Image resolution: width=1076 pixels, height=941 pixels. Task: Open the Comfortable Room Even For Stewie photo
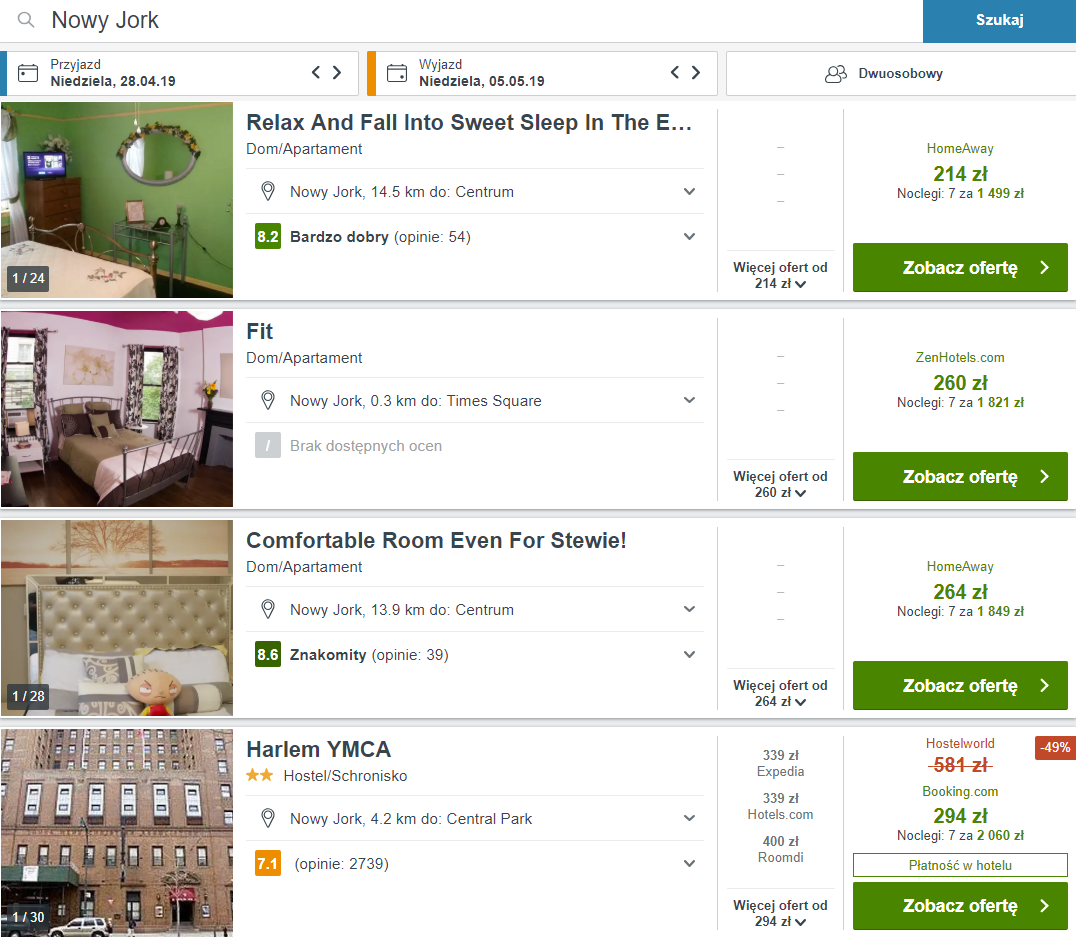pyautogui.click(x=117, y=618)
